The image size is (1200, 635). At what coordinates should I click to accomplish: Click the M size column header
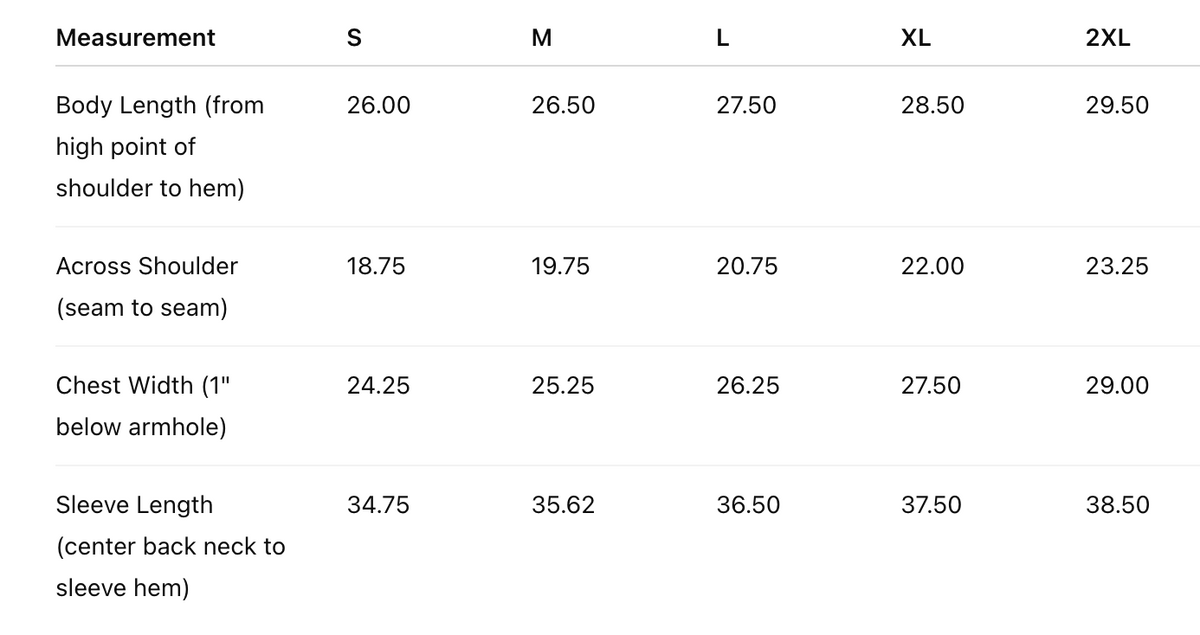point(542,38)
